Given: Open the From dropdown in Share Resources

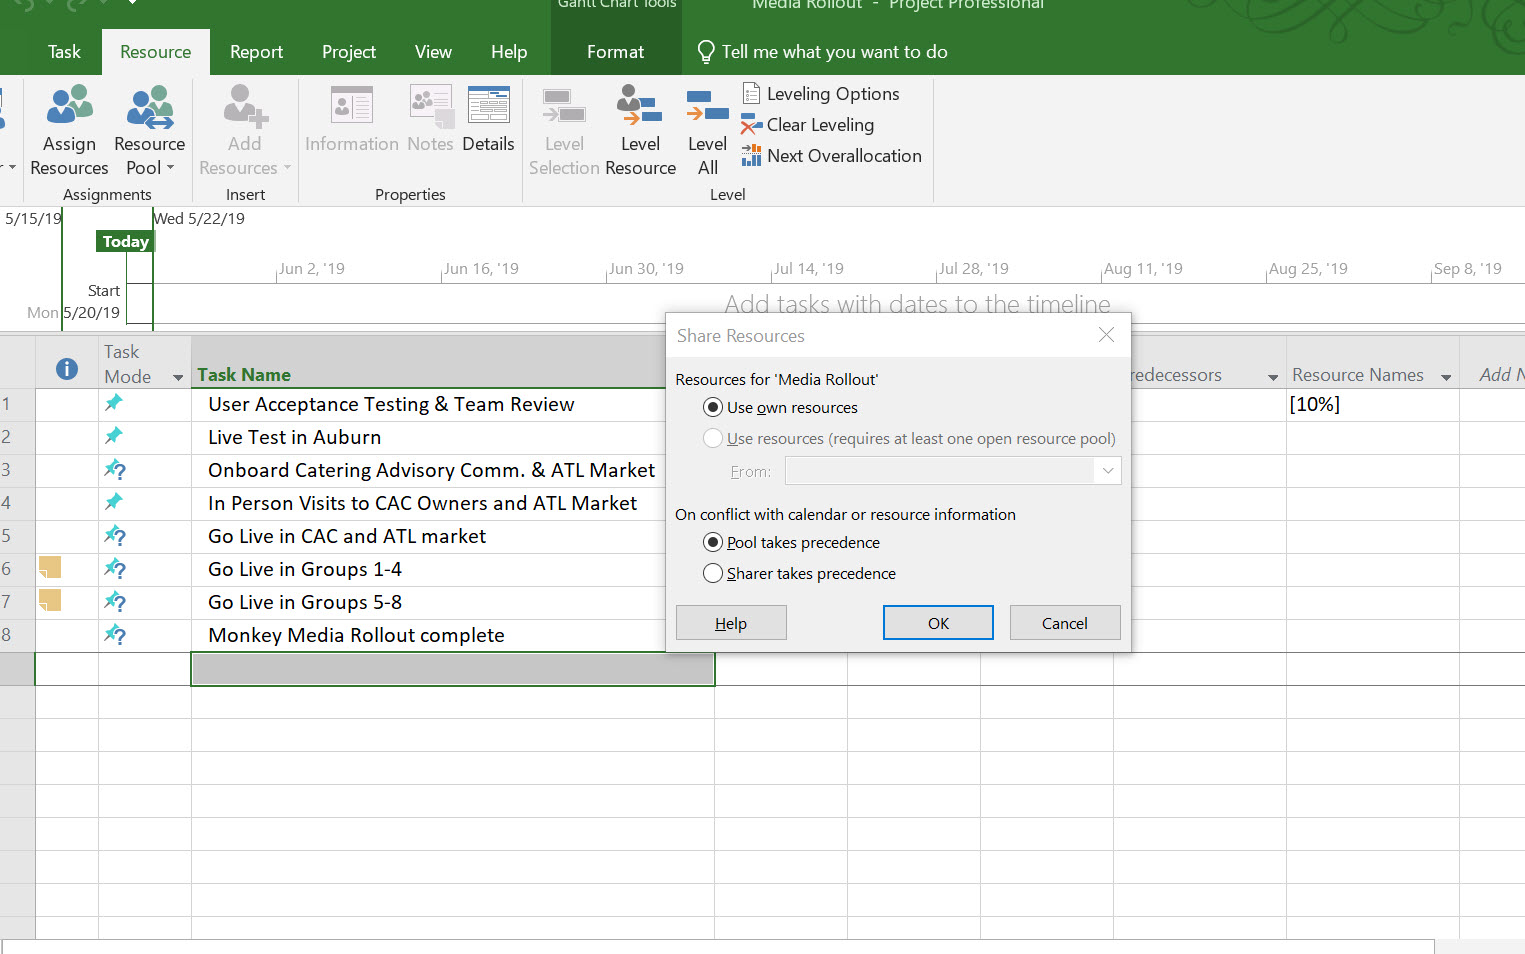Looking at the screenshot, I should click(1107, 471).
